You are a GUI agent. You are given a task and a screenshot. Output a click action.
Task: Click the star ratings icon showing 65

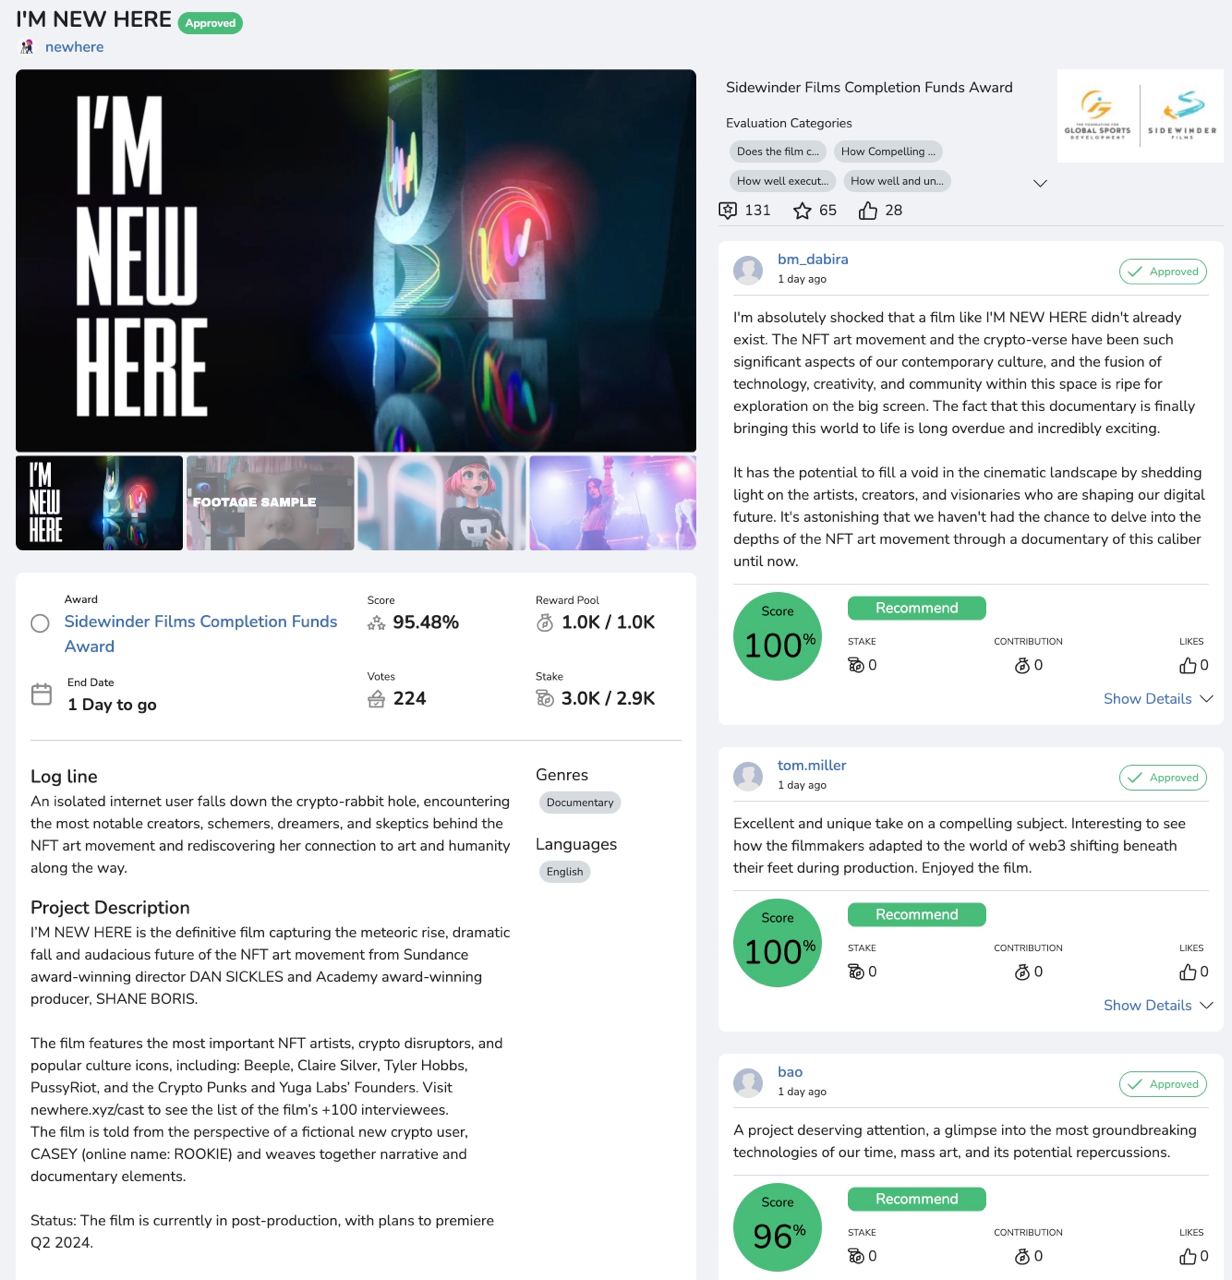pyautogui.click(x=802, y=210)
